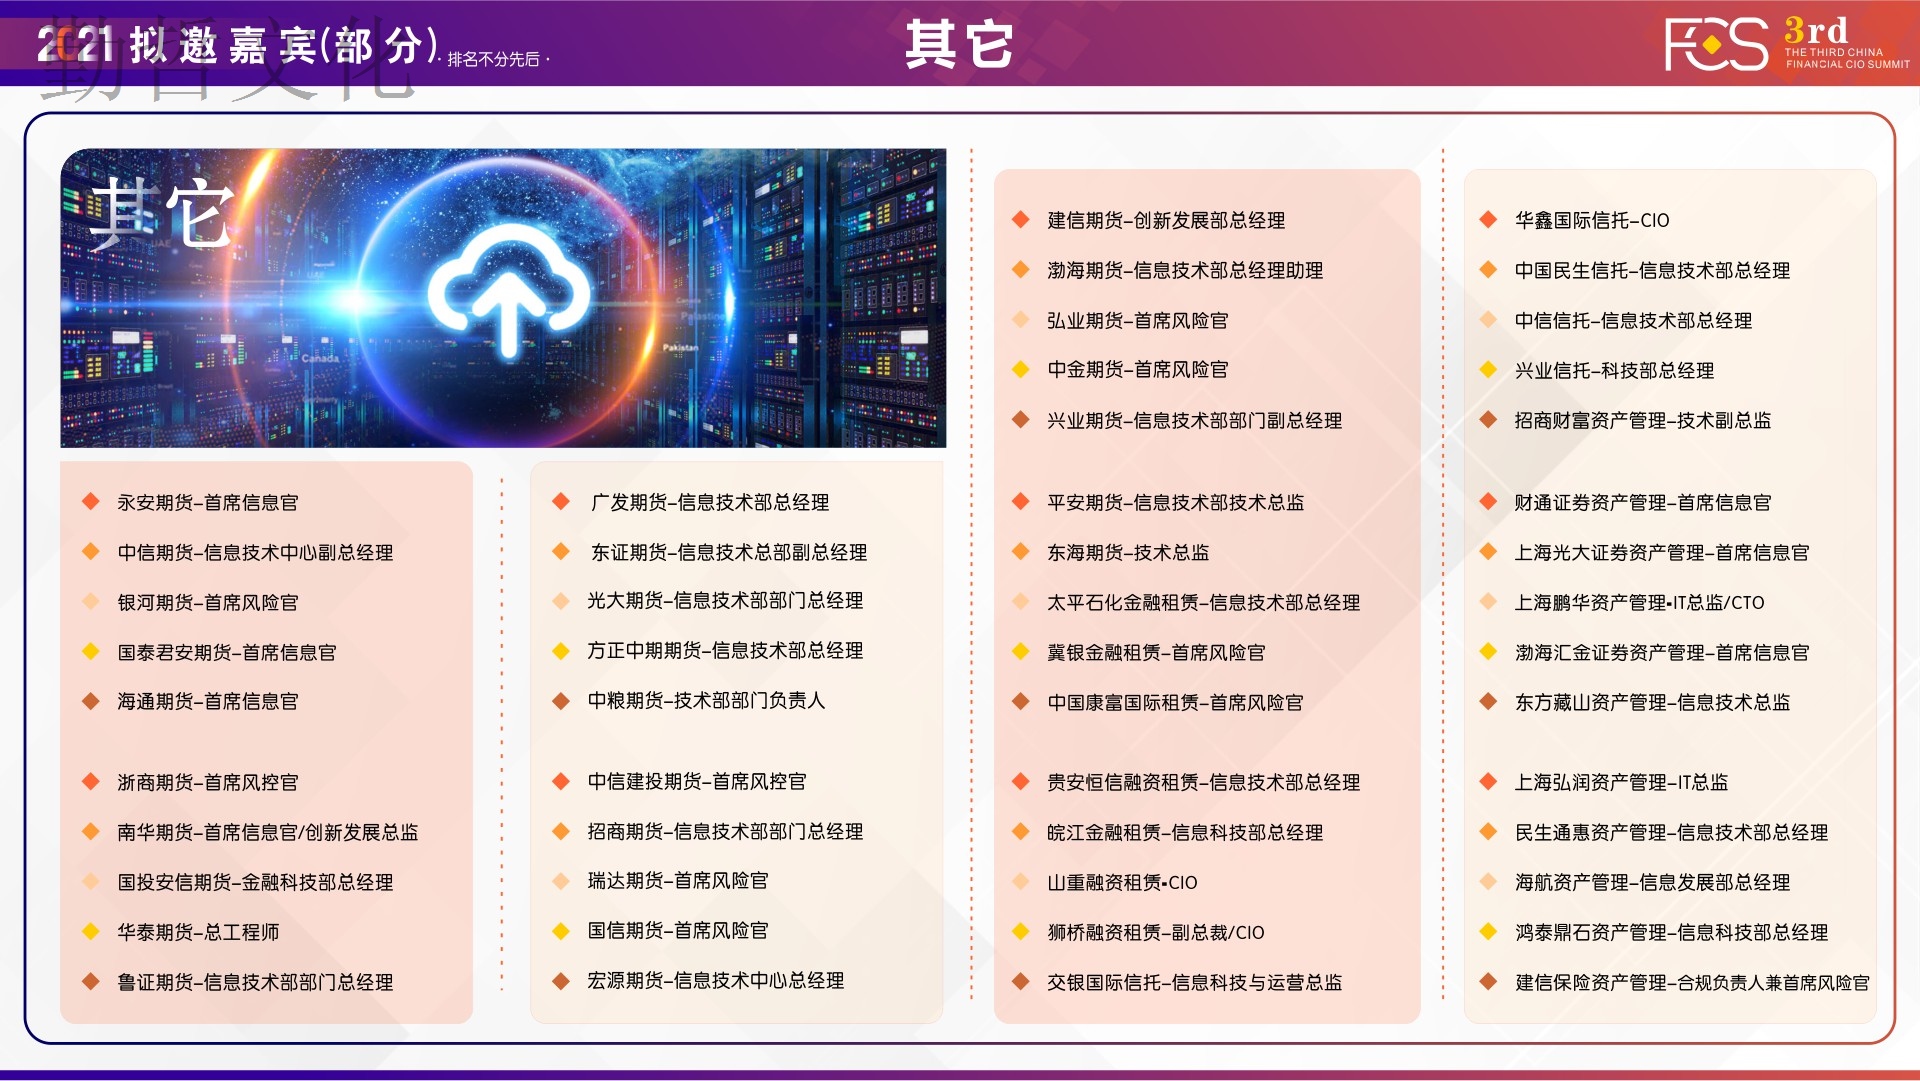Select 狮桥融资租赁-副总裁/CIO entry
The height and width of the screenshot is (1081, 1920).
click(x=1156, y=932)
